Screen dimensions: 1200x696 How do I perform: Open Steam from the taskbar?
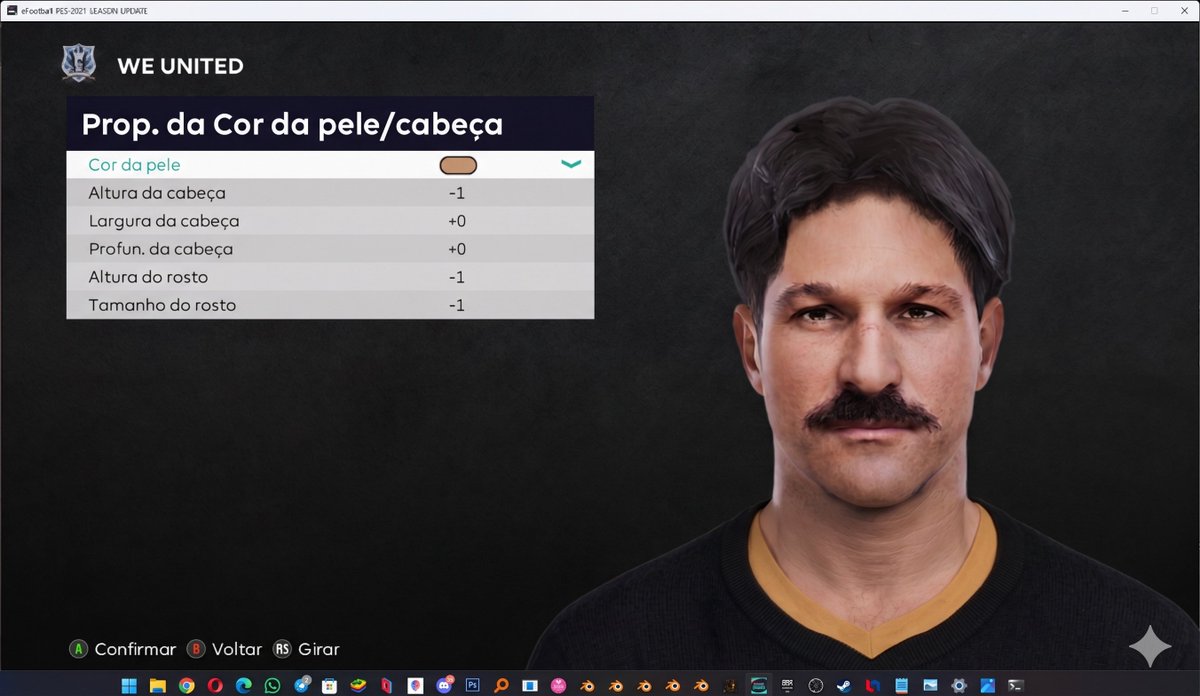pos(844,685)
